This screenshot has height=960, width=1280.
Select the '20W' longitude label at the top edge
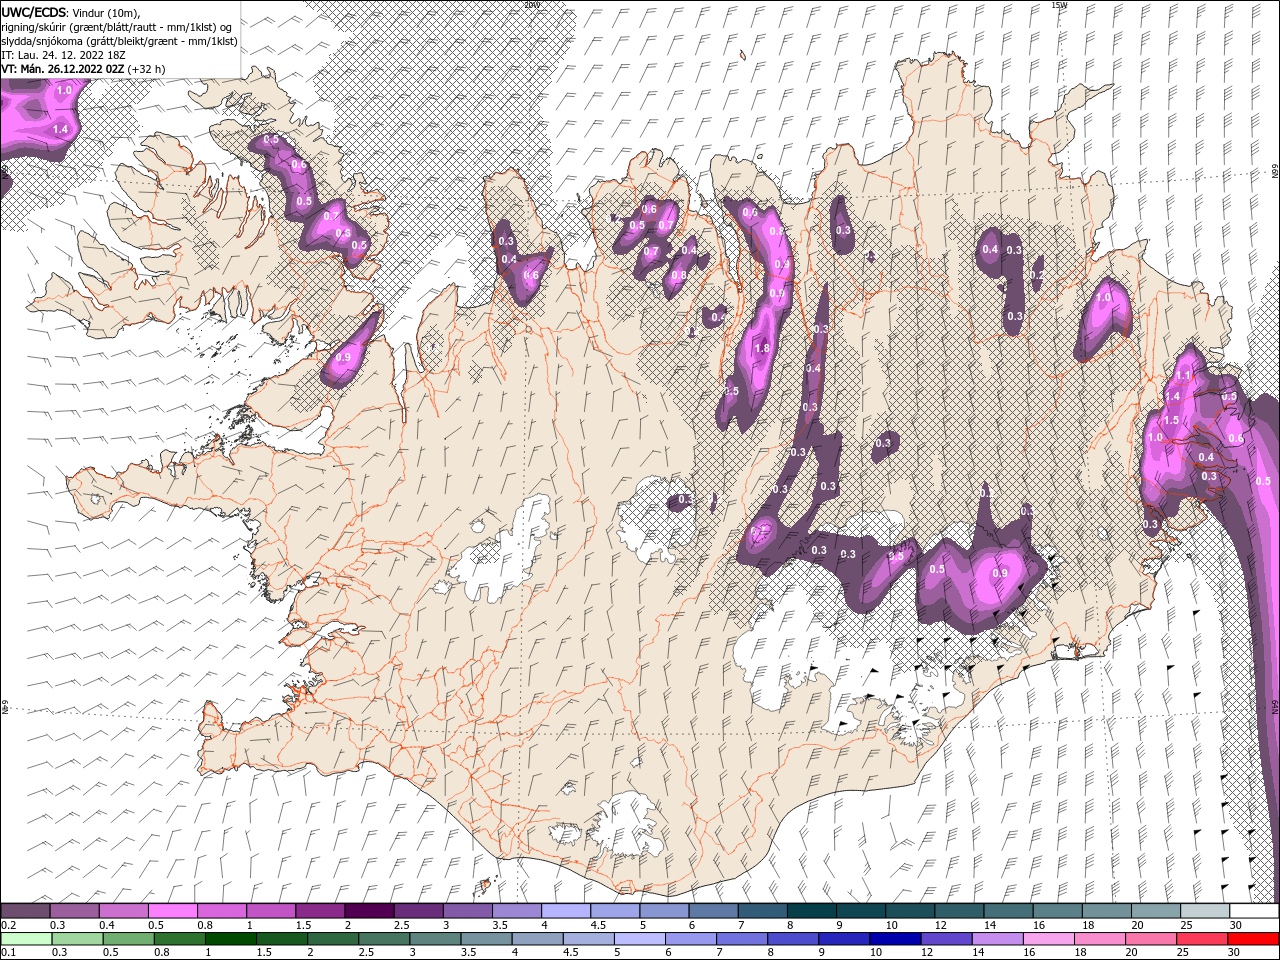point(531,4)
